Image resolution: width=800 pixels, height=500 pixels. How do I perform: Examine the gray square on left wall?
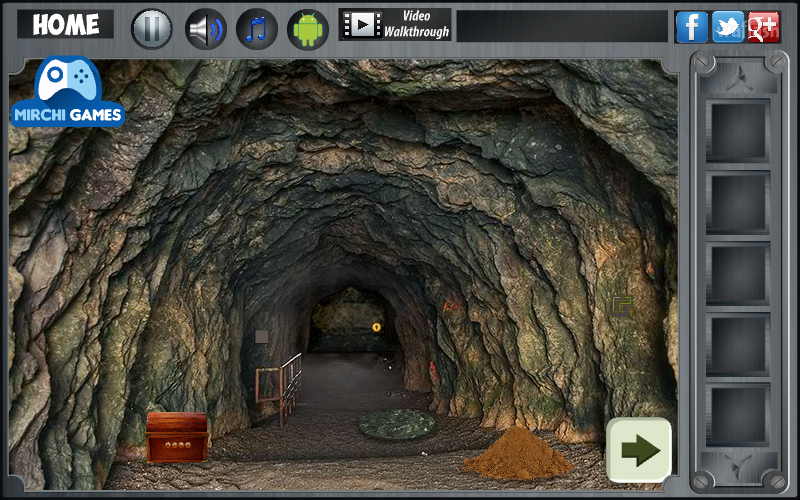click(x=262, y=336)
